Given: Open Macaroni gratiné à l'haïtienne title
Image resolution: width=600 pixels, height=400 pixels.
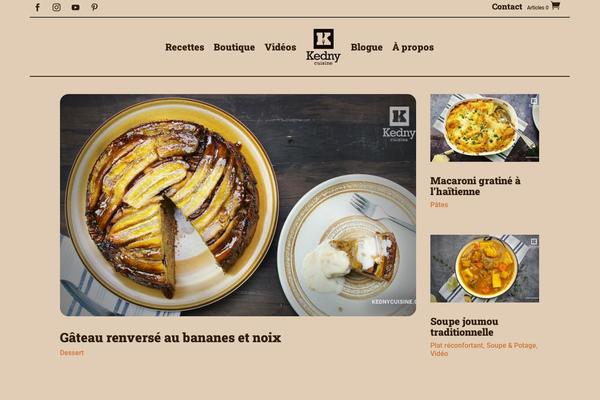Looking at the screenshot, I should pos(475,186).
